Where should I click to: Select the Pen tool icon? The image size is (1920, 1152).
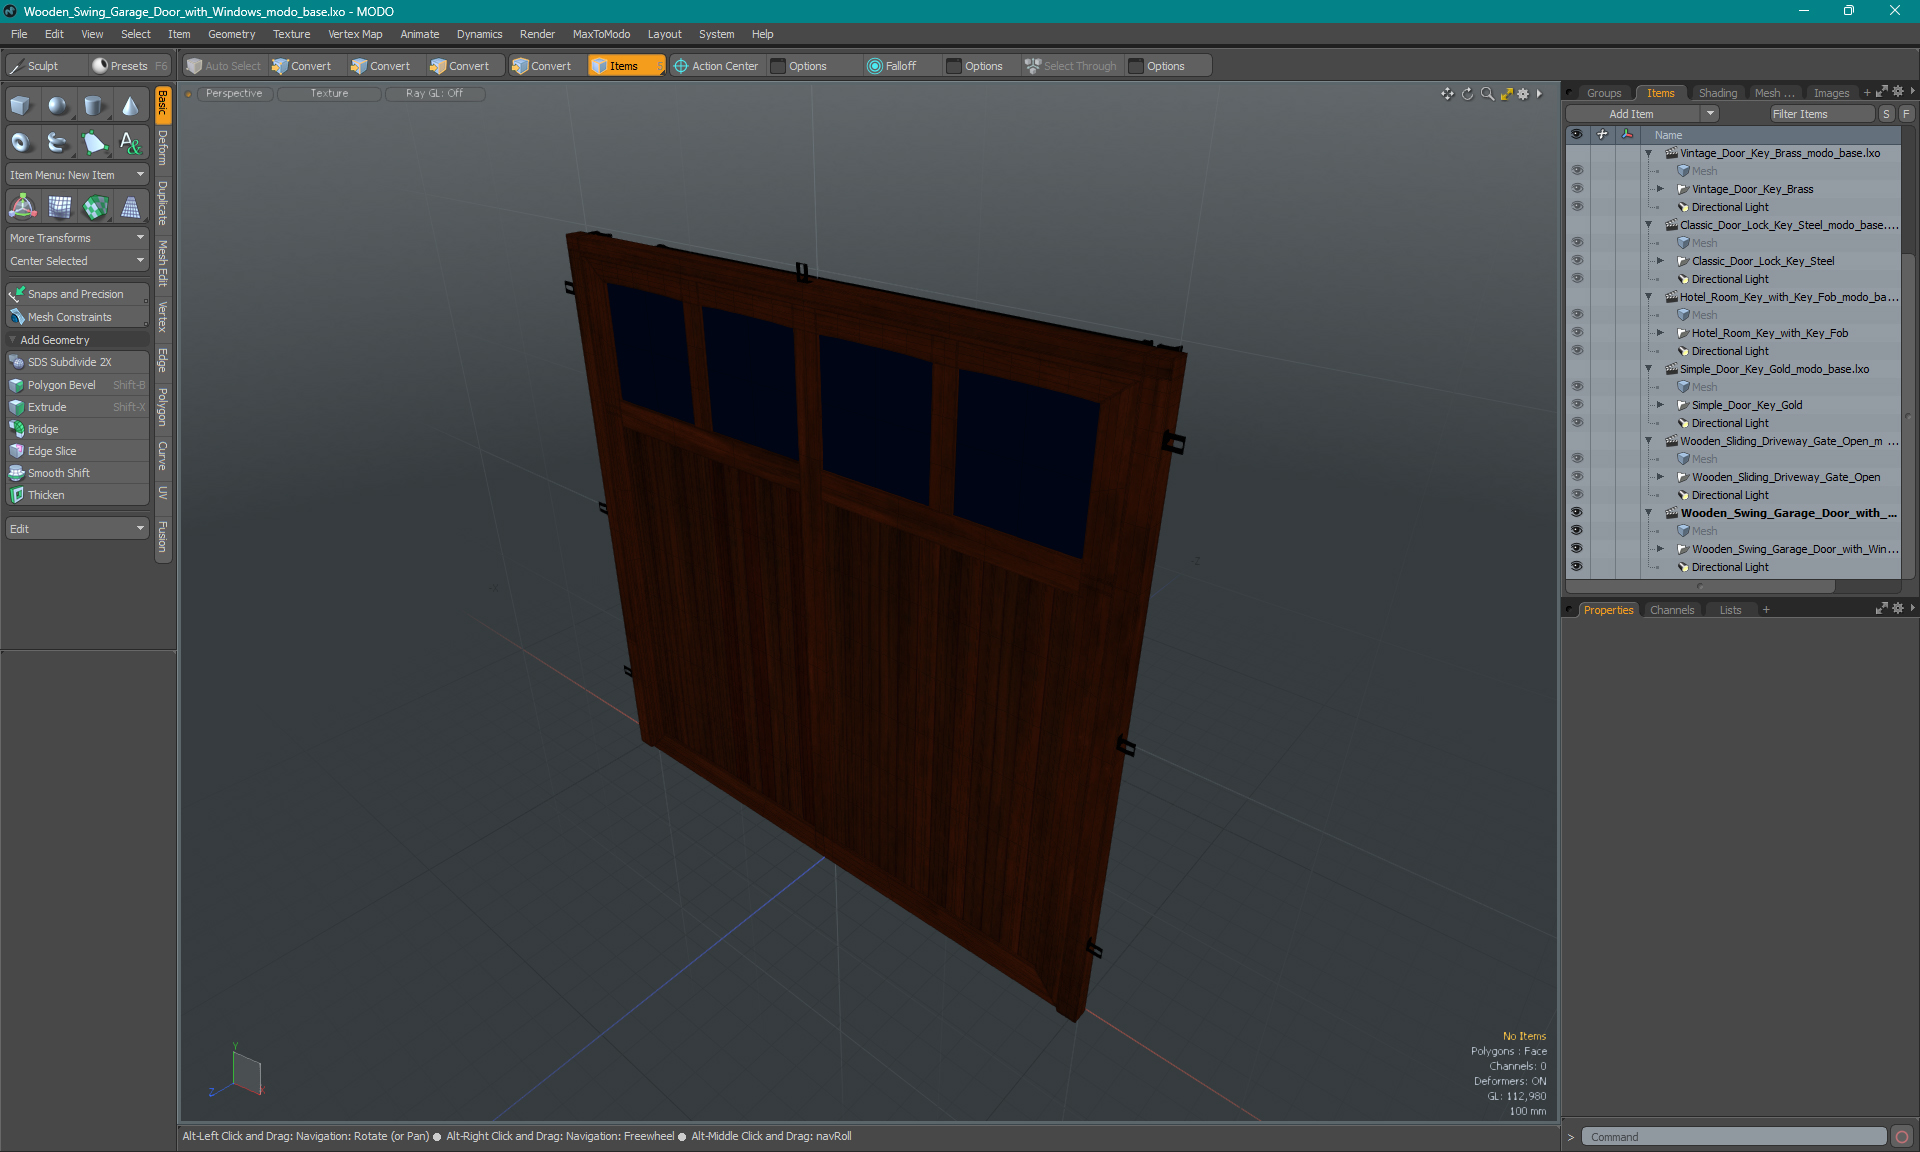(x=94, y=143)
